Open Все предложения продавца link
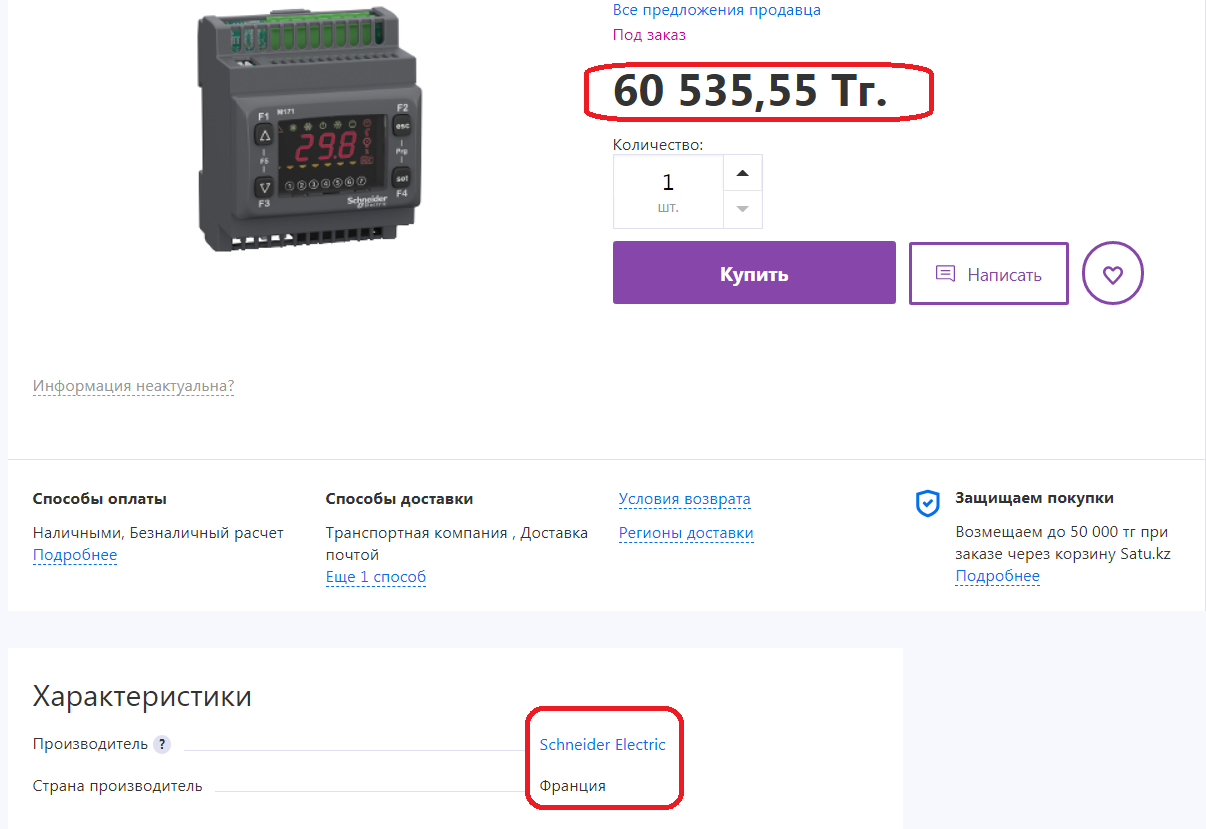1206x829 pixels. coord(716,10)
